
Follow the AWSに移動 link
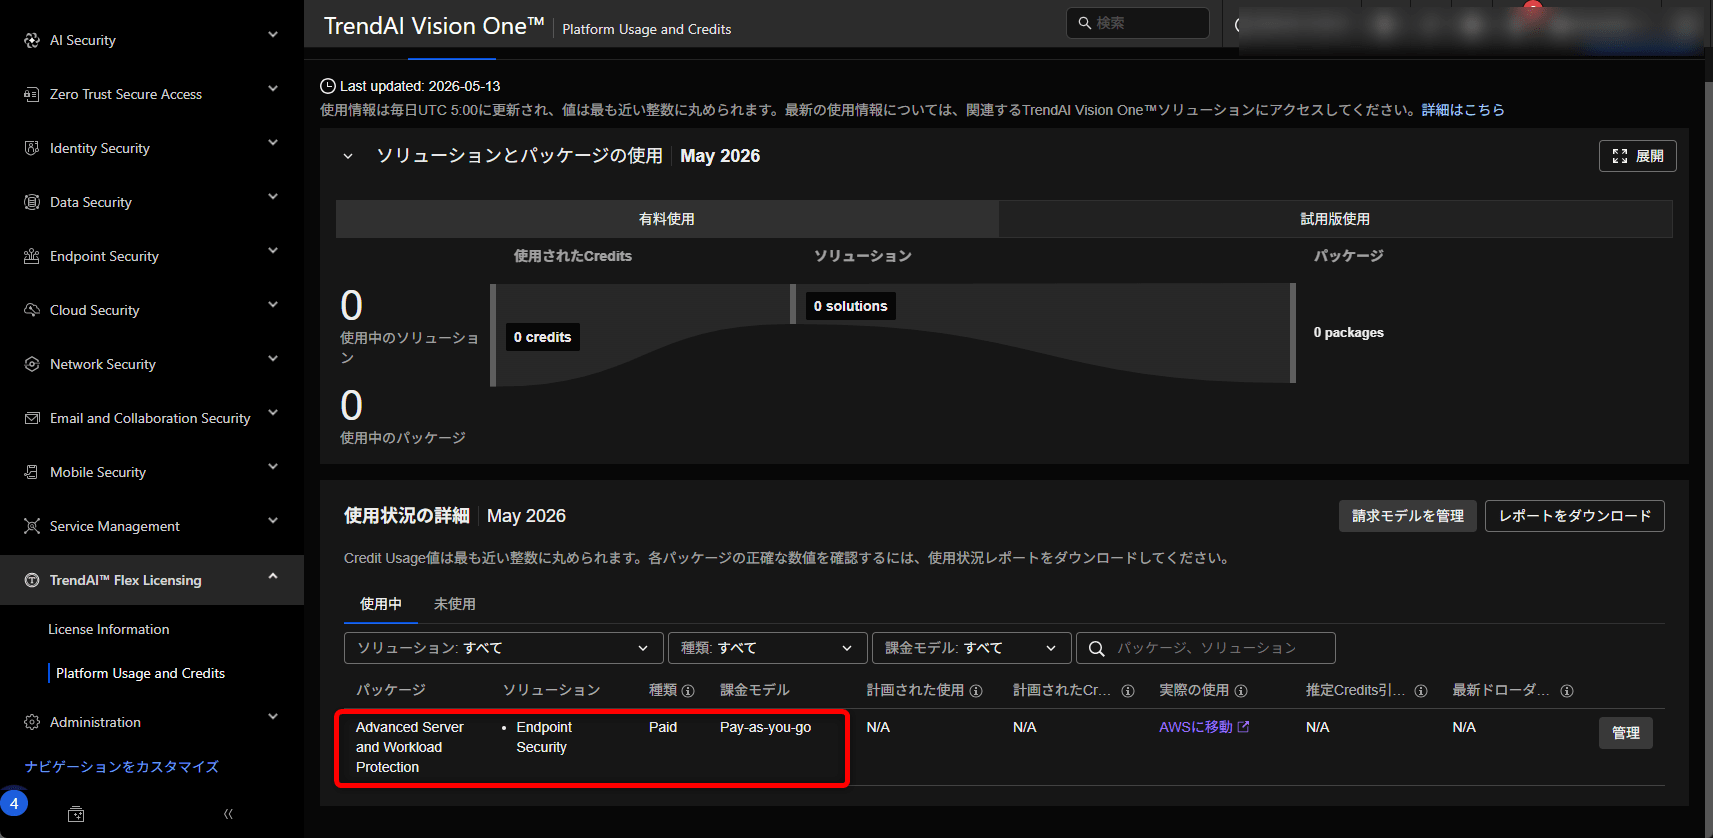tap(1204, 727)
